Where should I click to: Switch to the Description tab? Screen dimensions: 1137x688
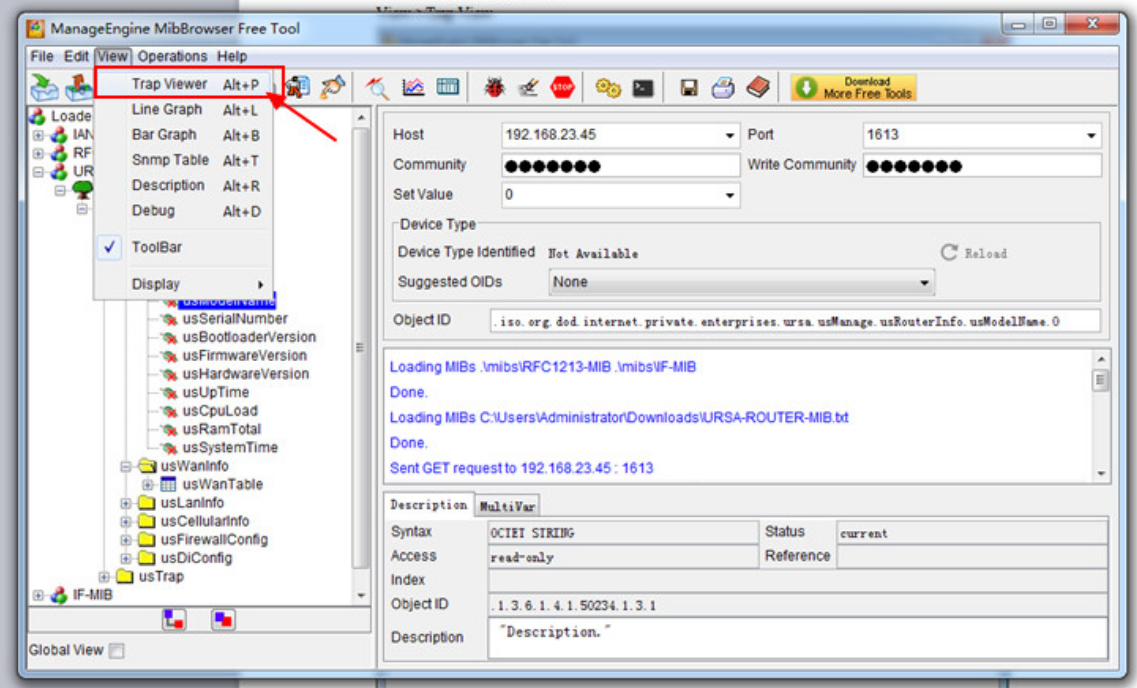pyautogui.click(x=429, y=505)
